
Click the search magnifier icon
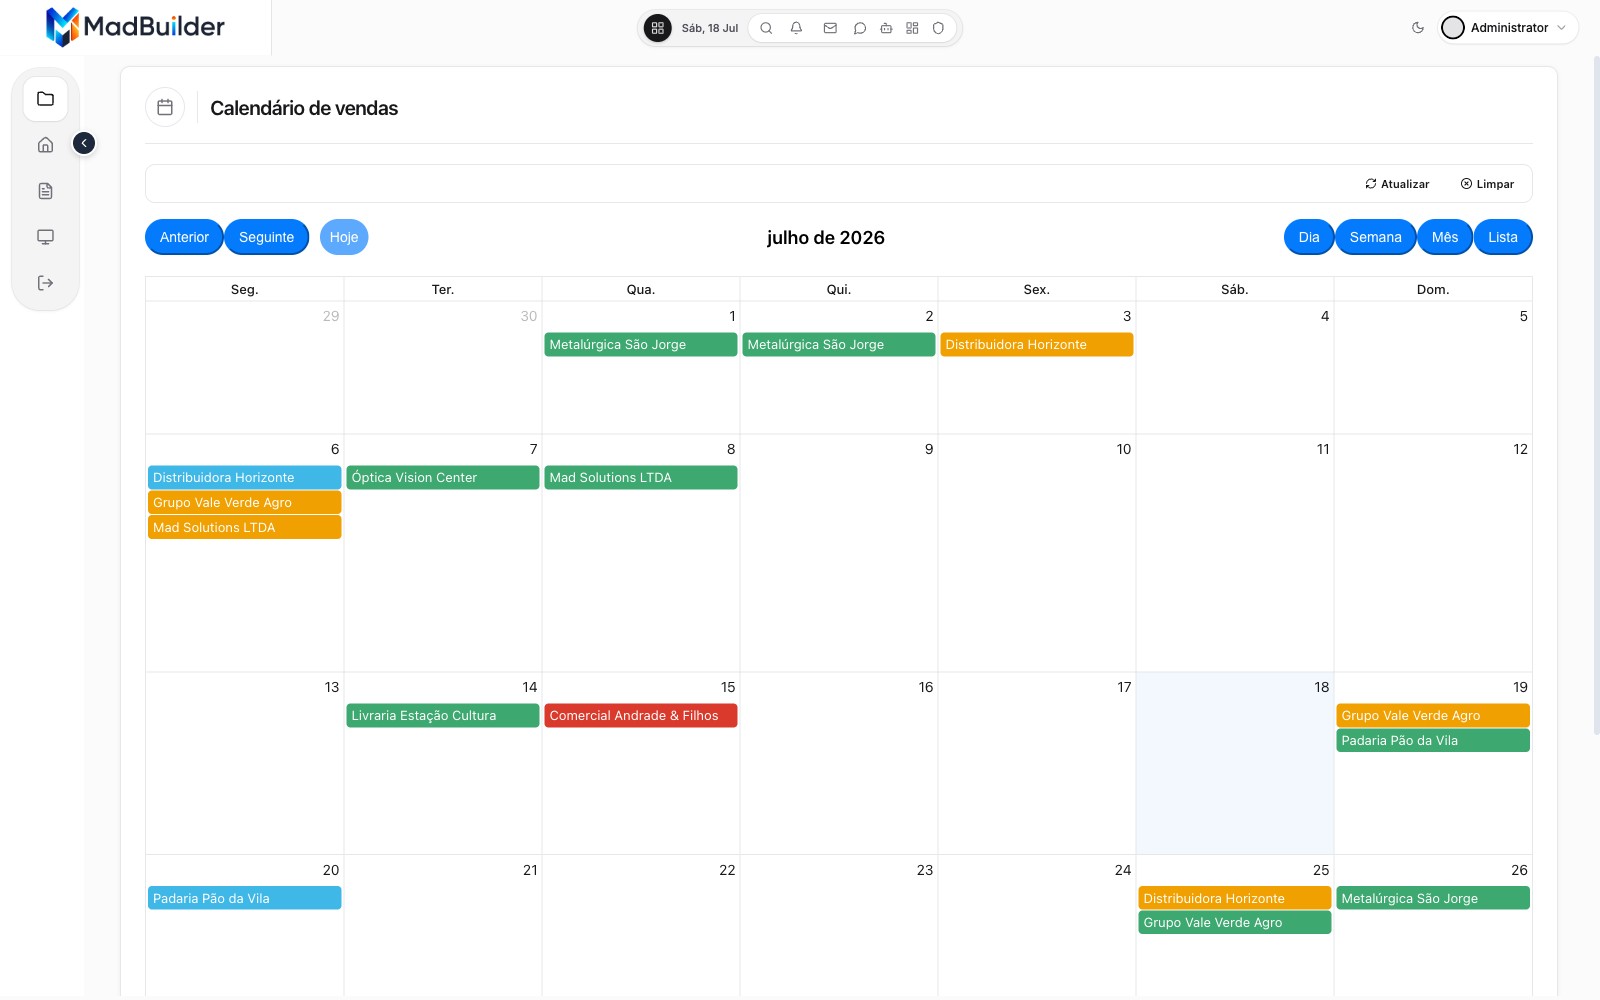tap(766, 28)
